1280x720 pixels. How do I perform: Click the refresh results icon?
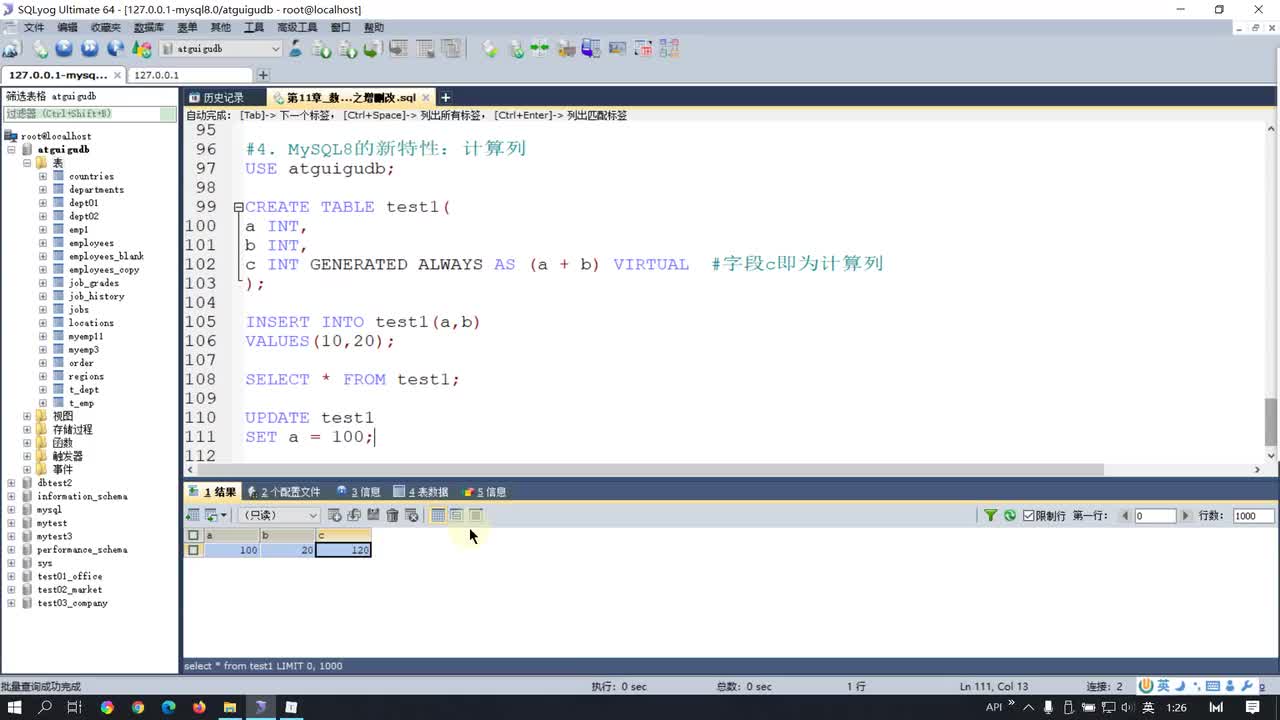[x=1010, y=516]
